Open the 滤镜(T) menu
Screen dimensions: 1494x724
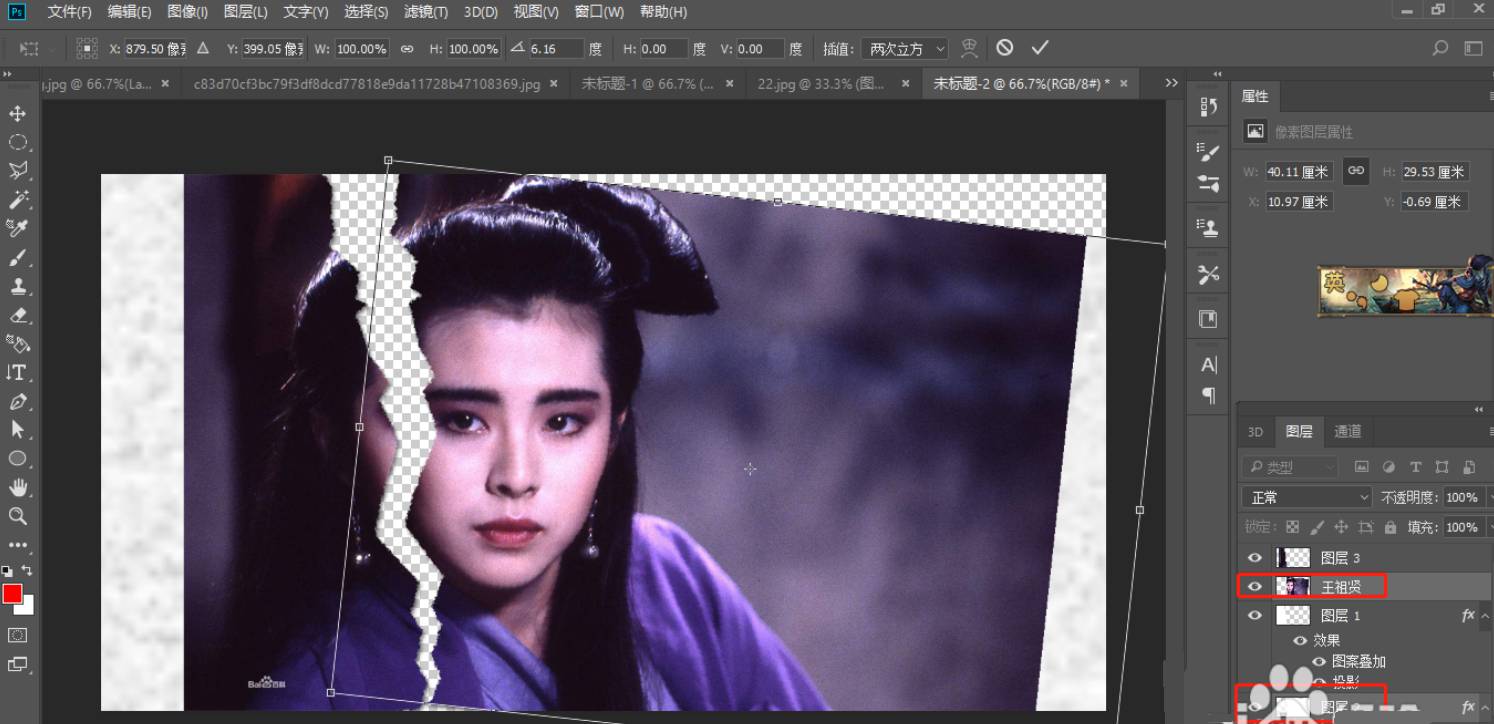coord(426,12)
